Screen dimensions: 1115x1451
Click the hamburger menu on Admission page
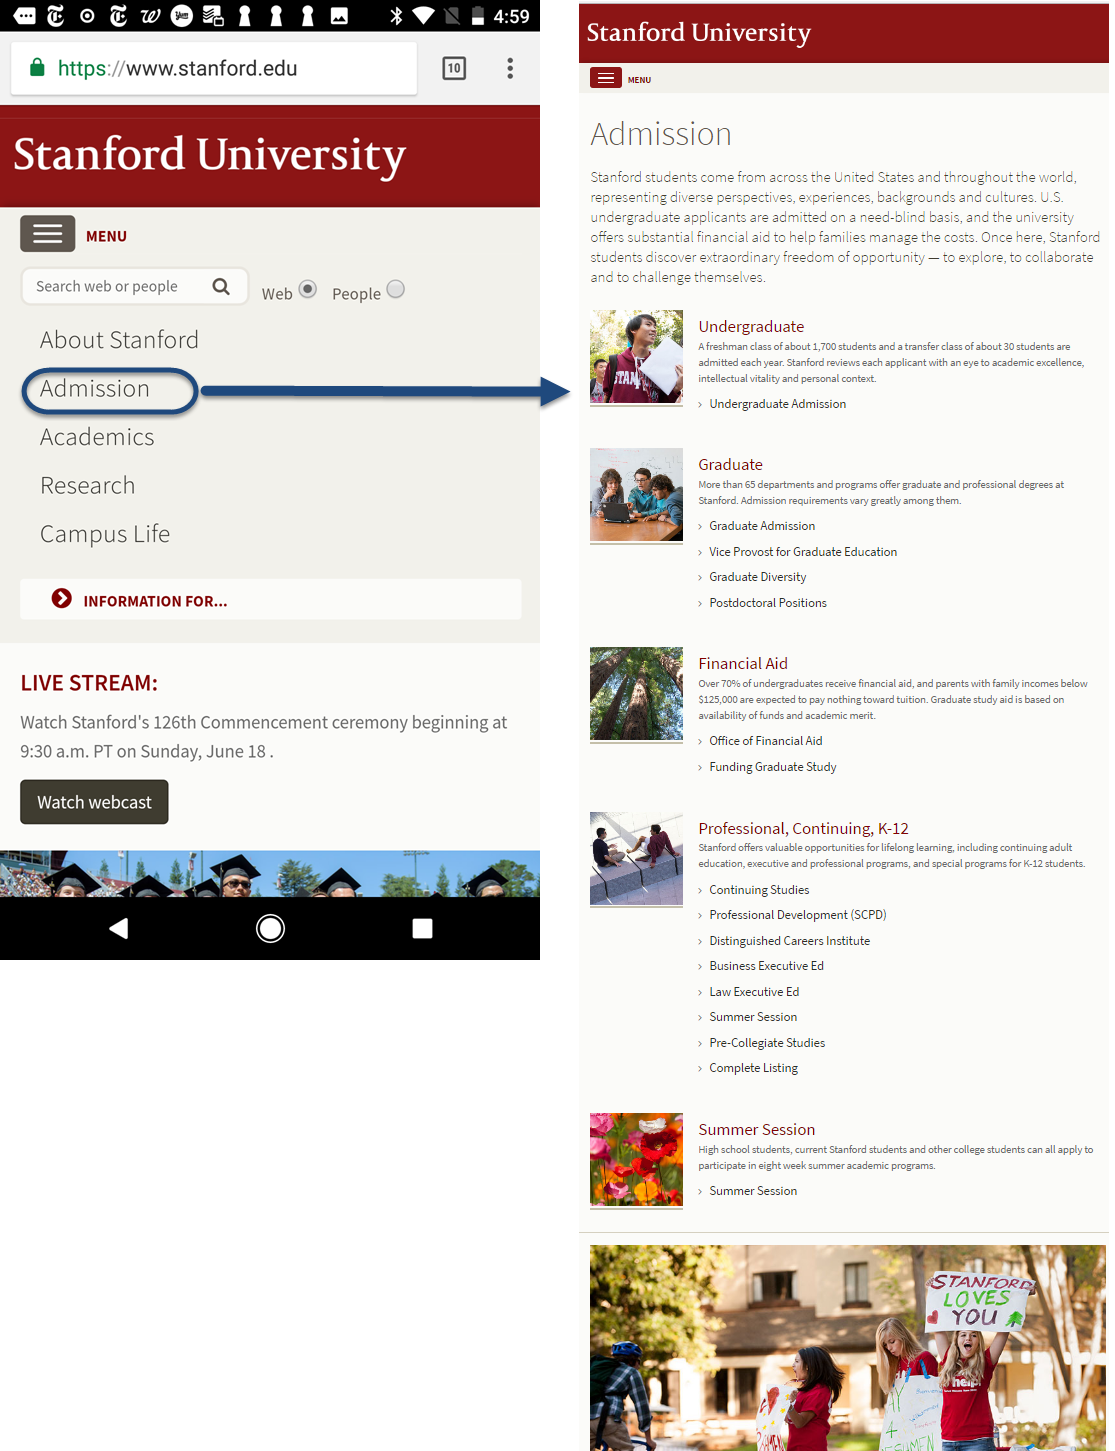click(606, 79)
